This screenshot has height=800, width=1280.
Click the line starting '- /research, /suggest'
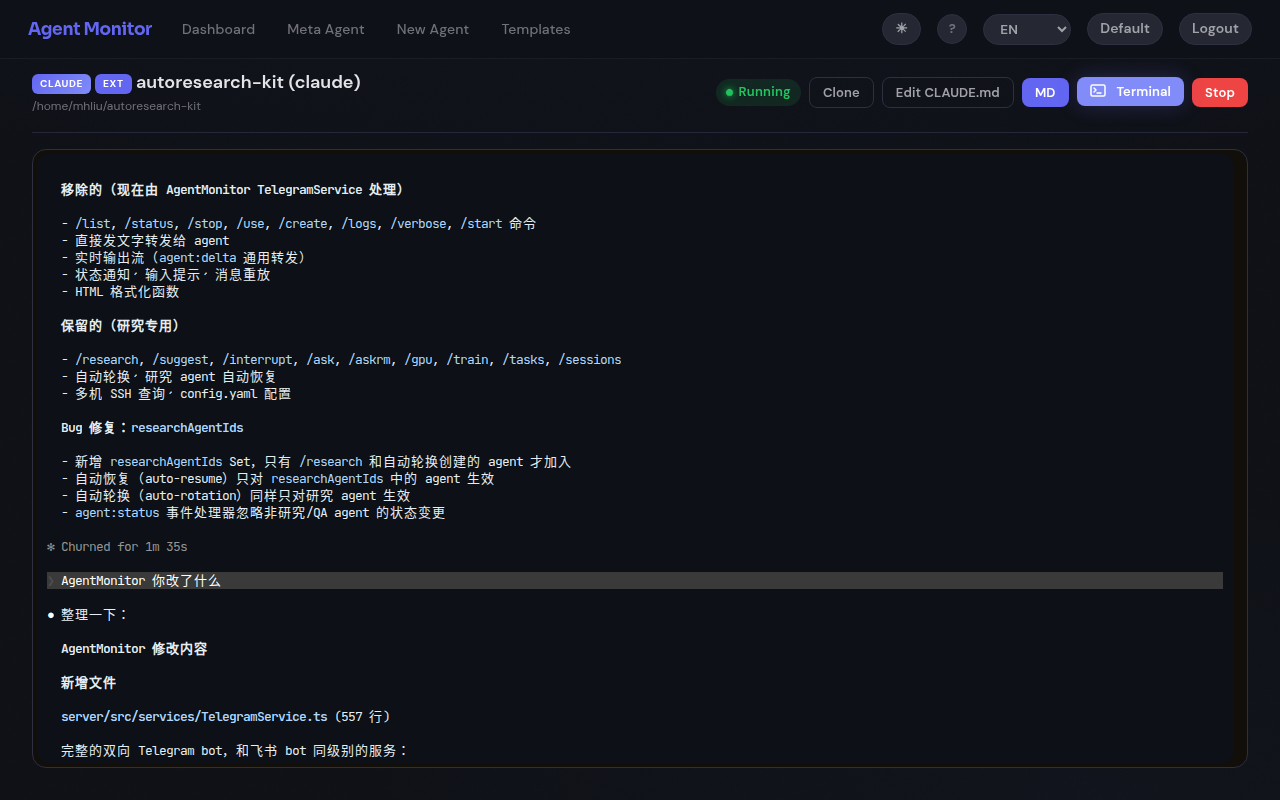[x=341, y=360]
